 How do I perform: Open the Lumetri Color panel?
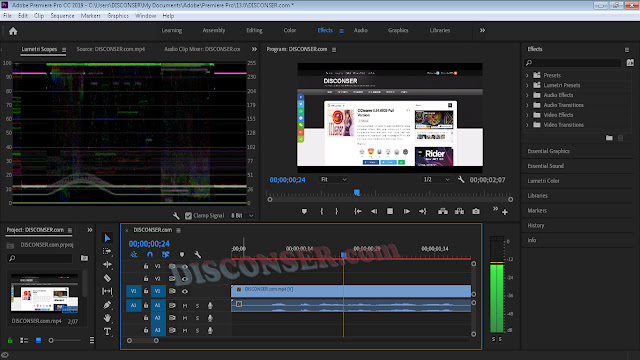coord(543,181)
